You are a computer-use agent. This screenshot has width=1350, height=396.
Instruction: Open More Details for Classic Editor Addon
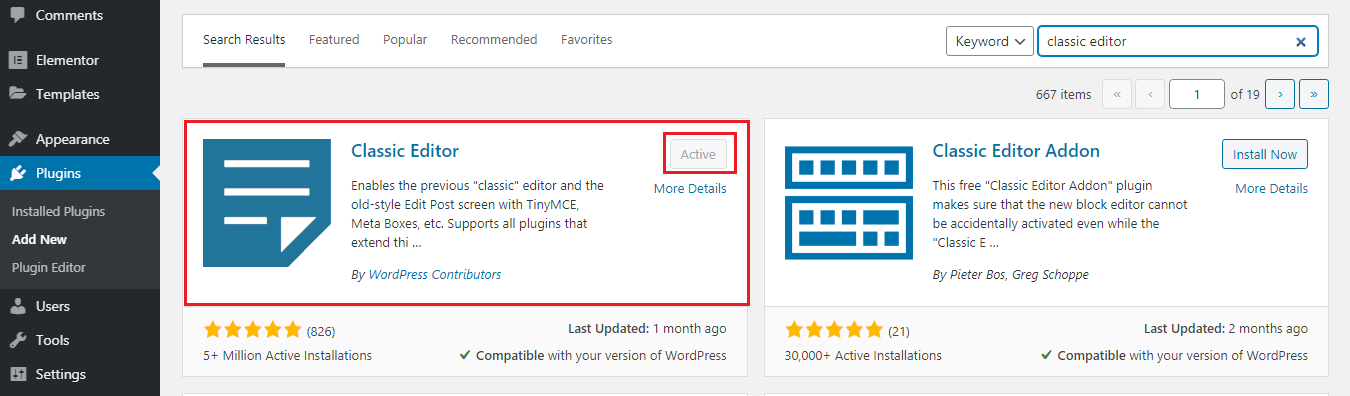(x=1271, y=188)
